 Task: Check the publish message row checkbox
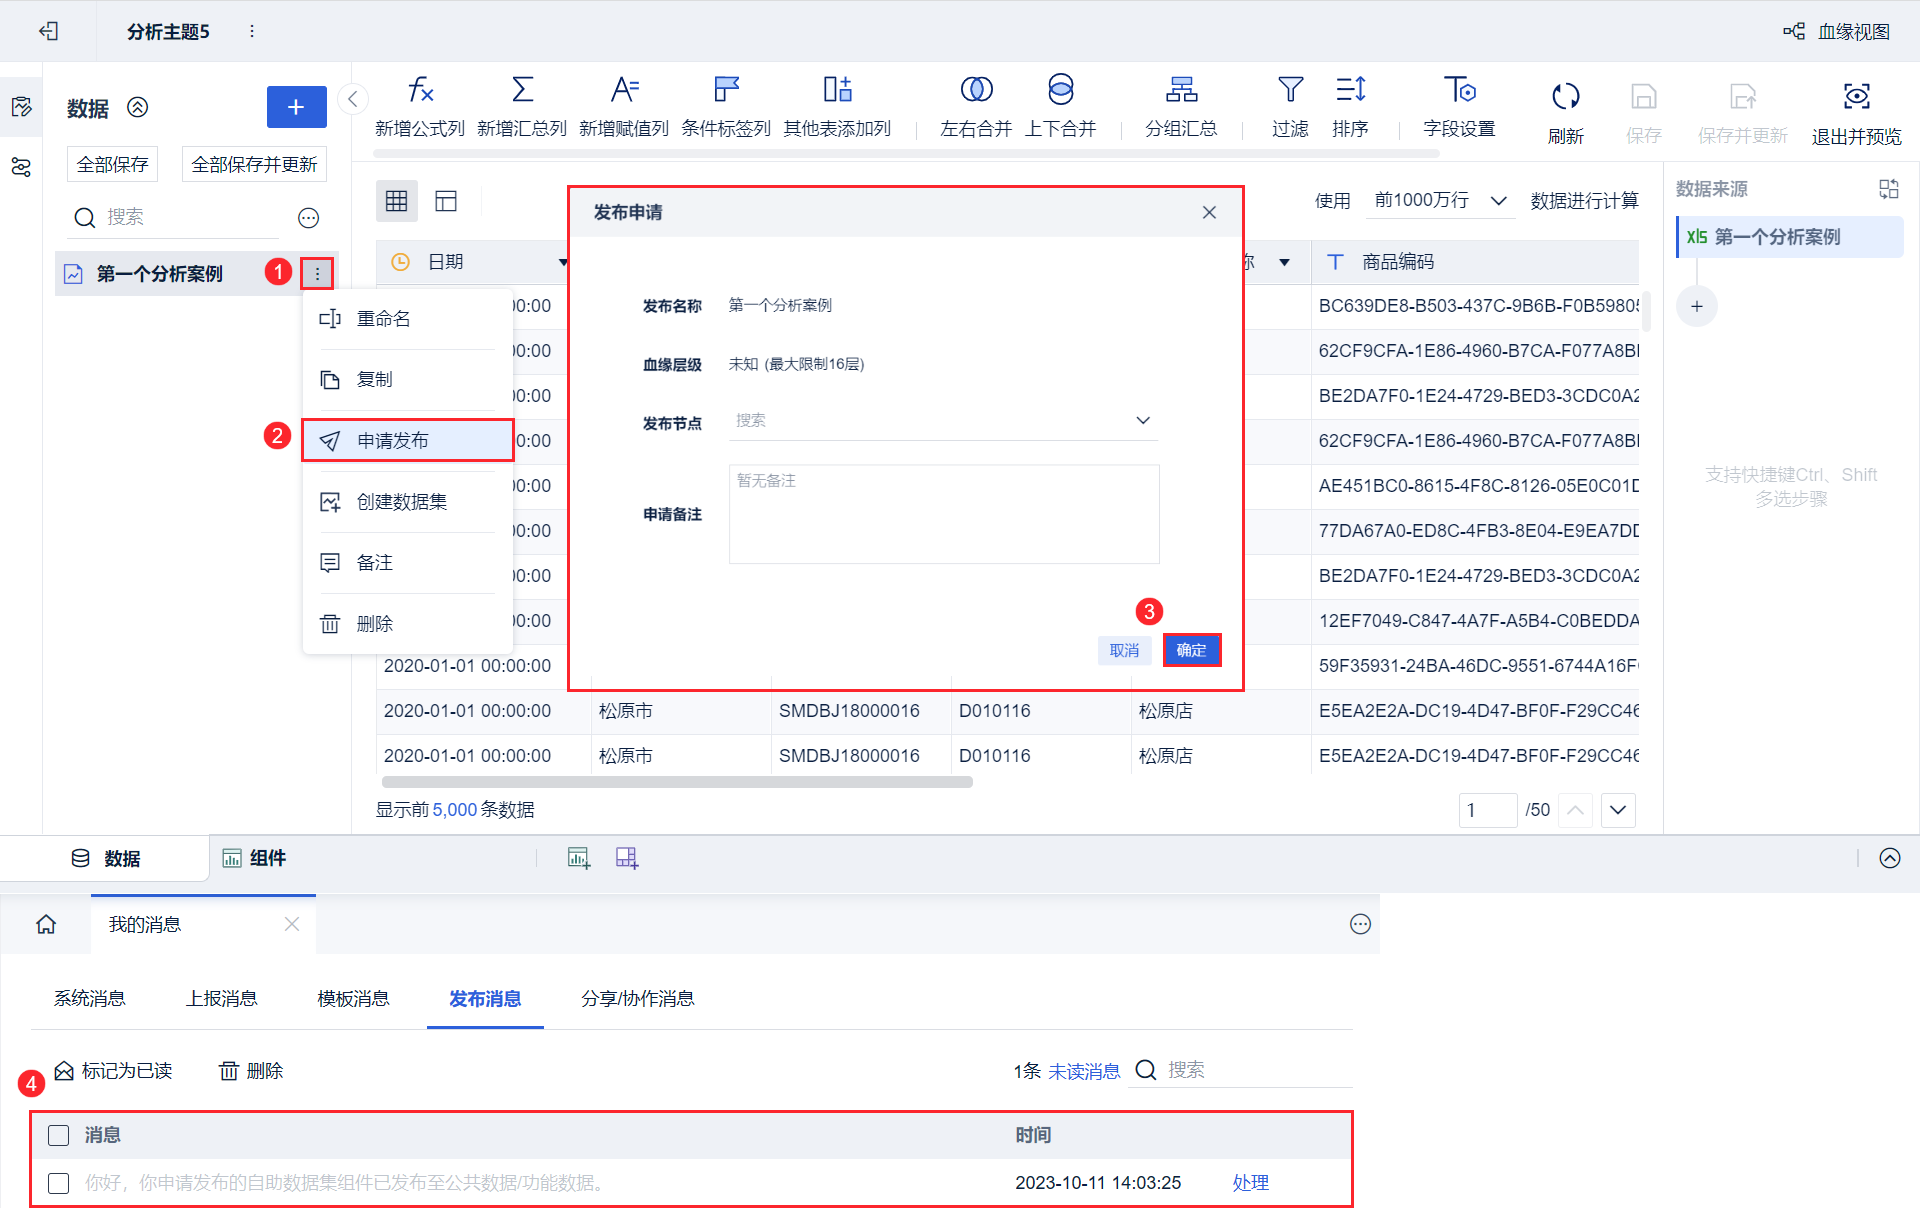(59, 1183)
